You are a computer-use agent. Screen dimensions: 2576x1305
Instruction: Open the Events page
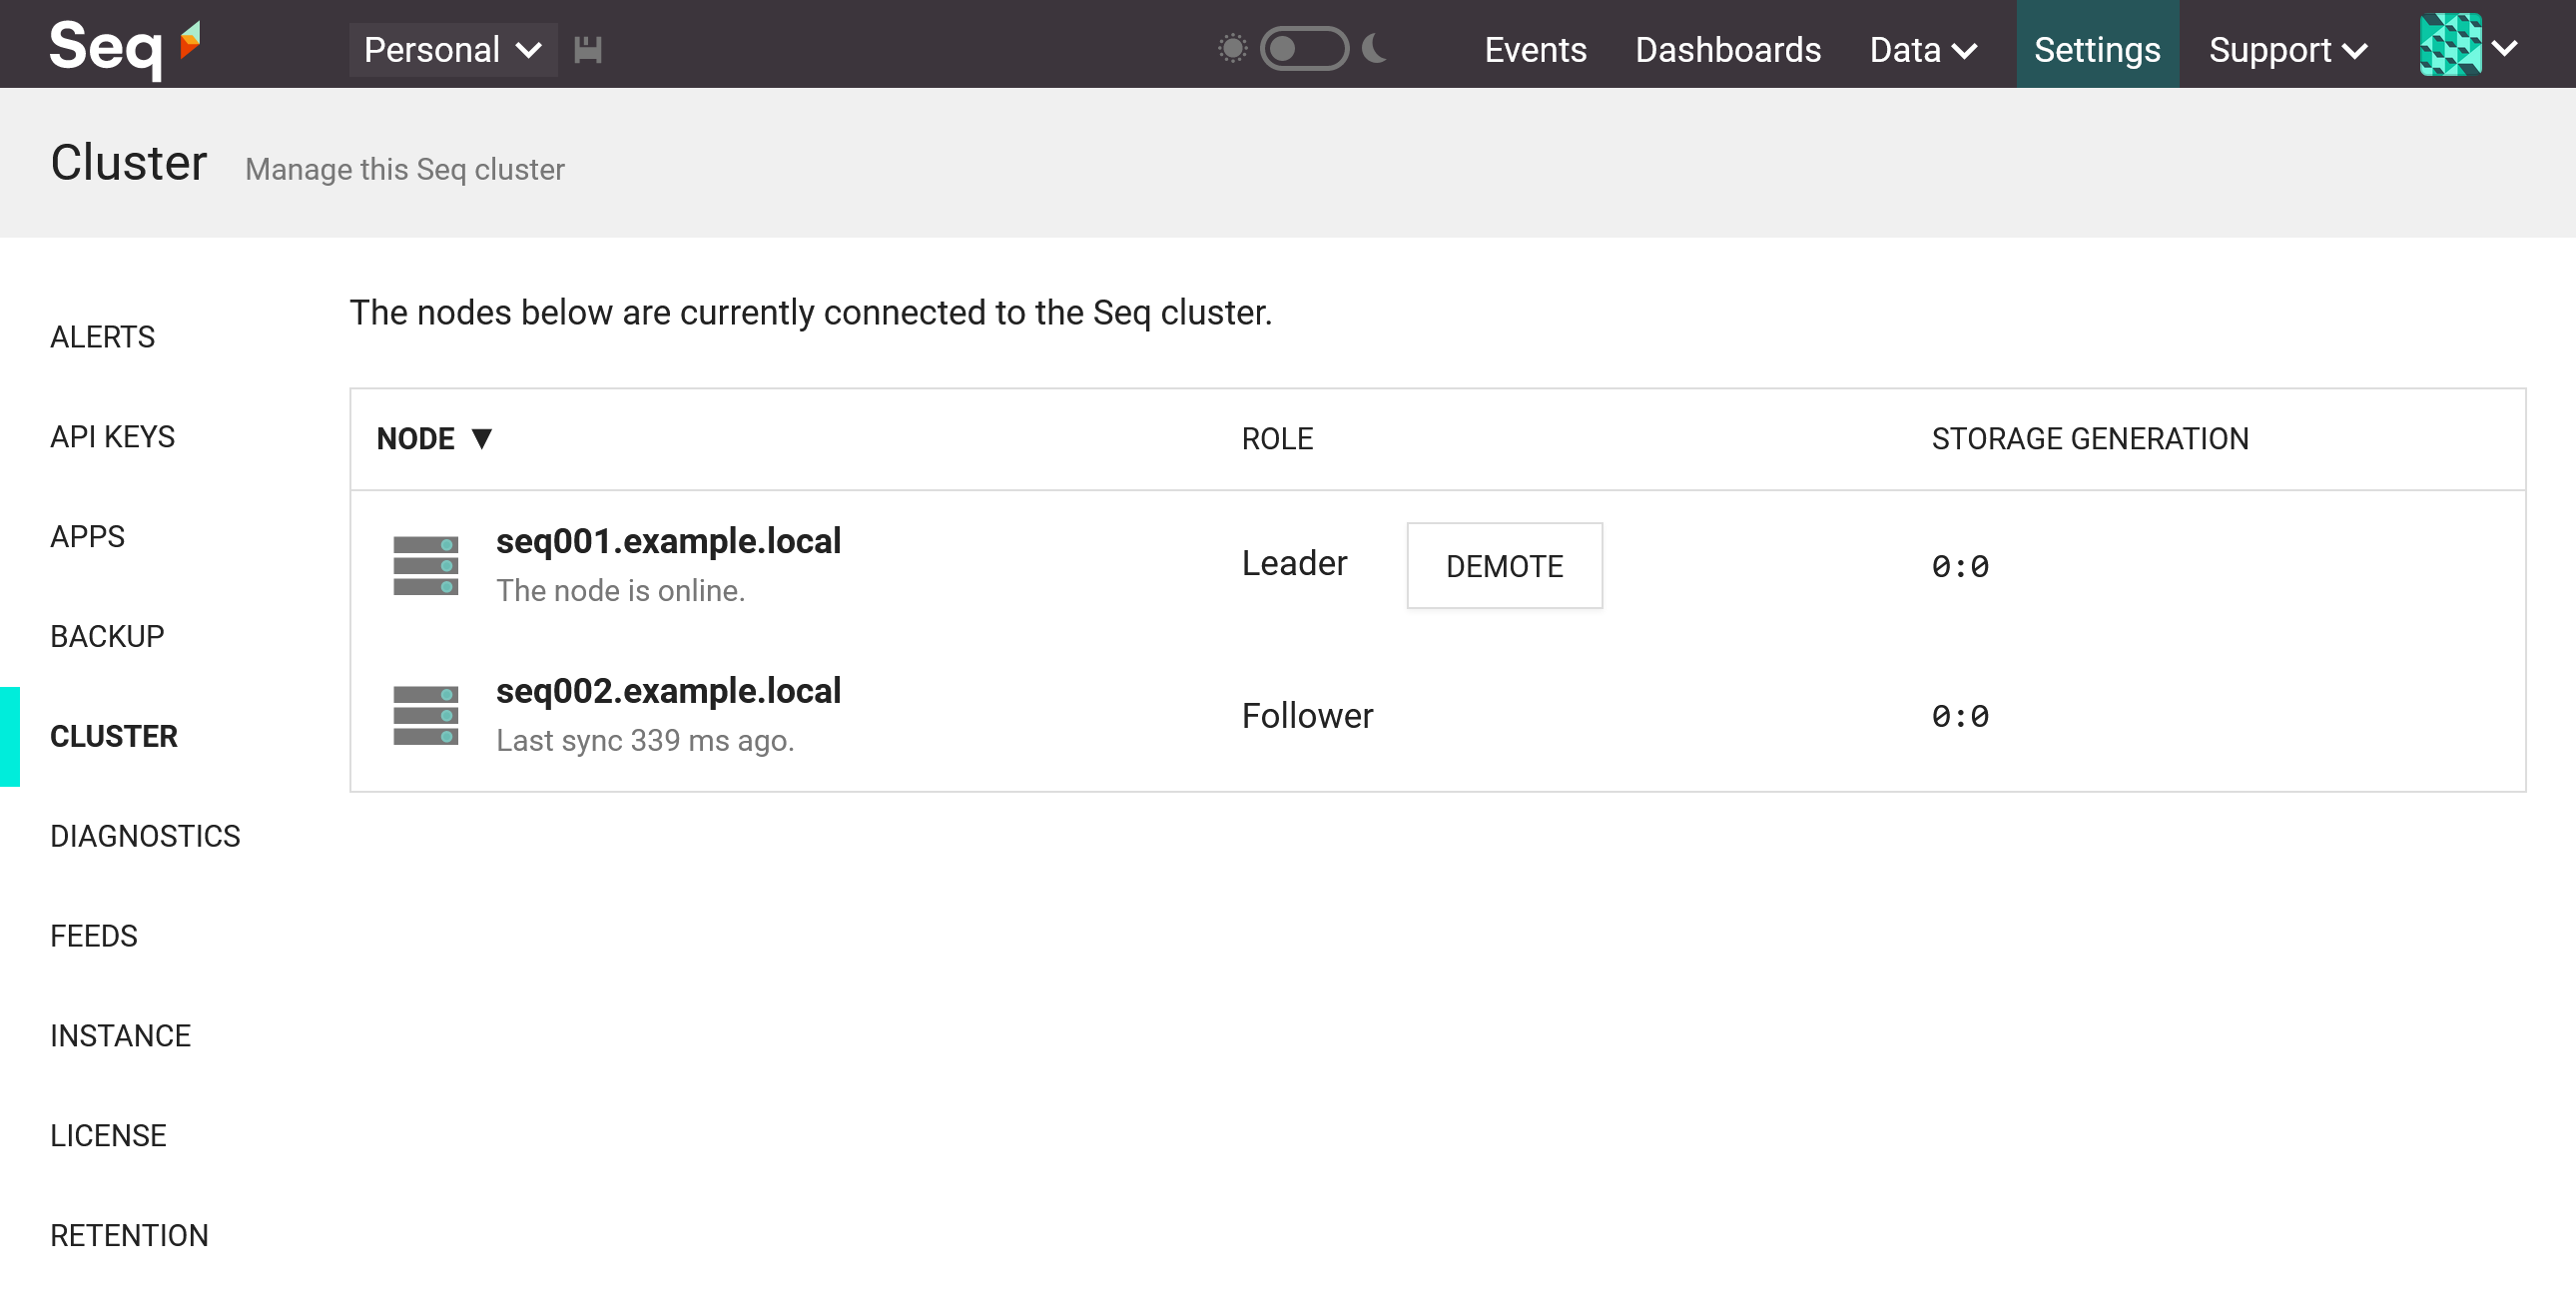coord(1535,49)
